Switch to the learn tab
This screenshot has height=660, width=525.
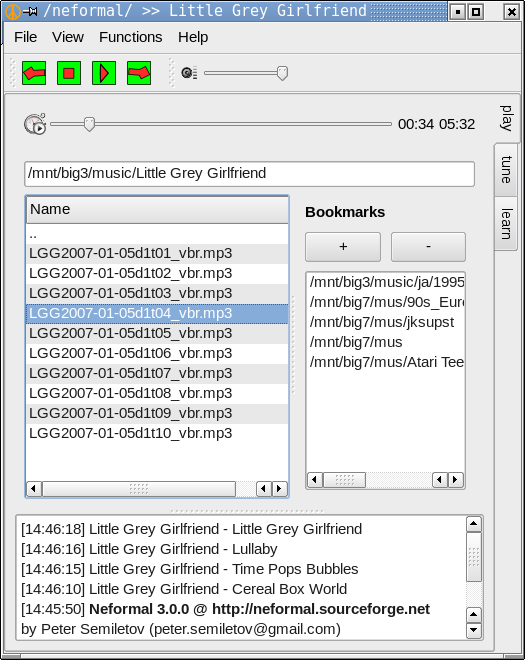pos(506,224)
